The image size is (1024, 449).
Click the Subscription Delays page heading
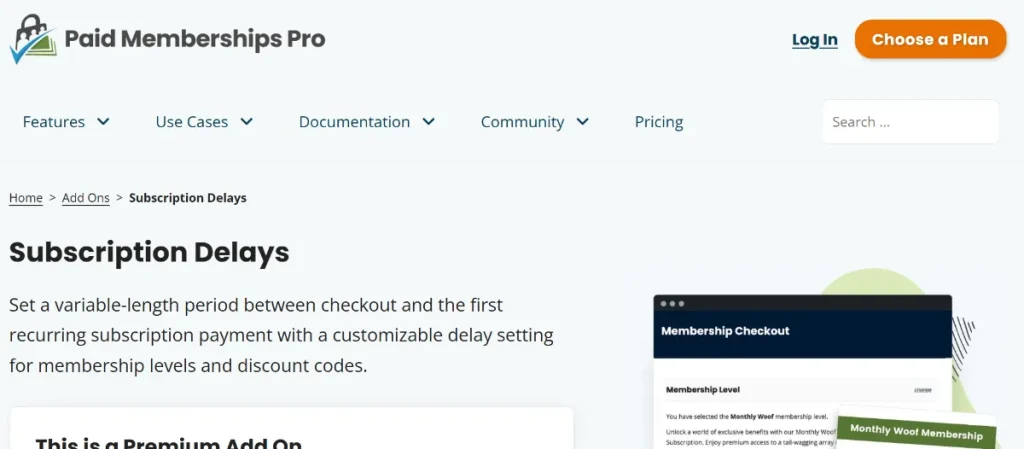pyautogui.click(x=149, y=252)
